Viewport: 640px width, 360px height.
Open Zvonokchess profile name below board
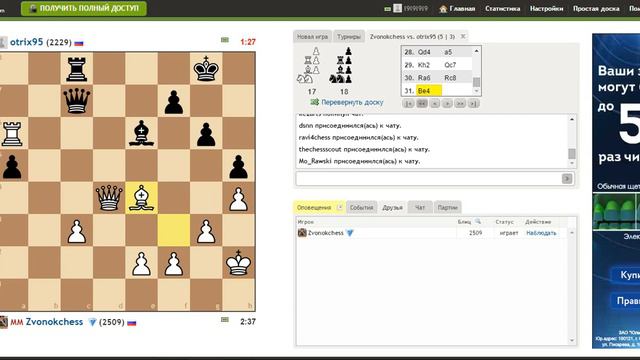(x=54, y=322)
